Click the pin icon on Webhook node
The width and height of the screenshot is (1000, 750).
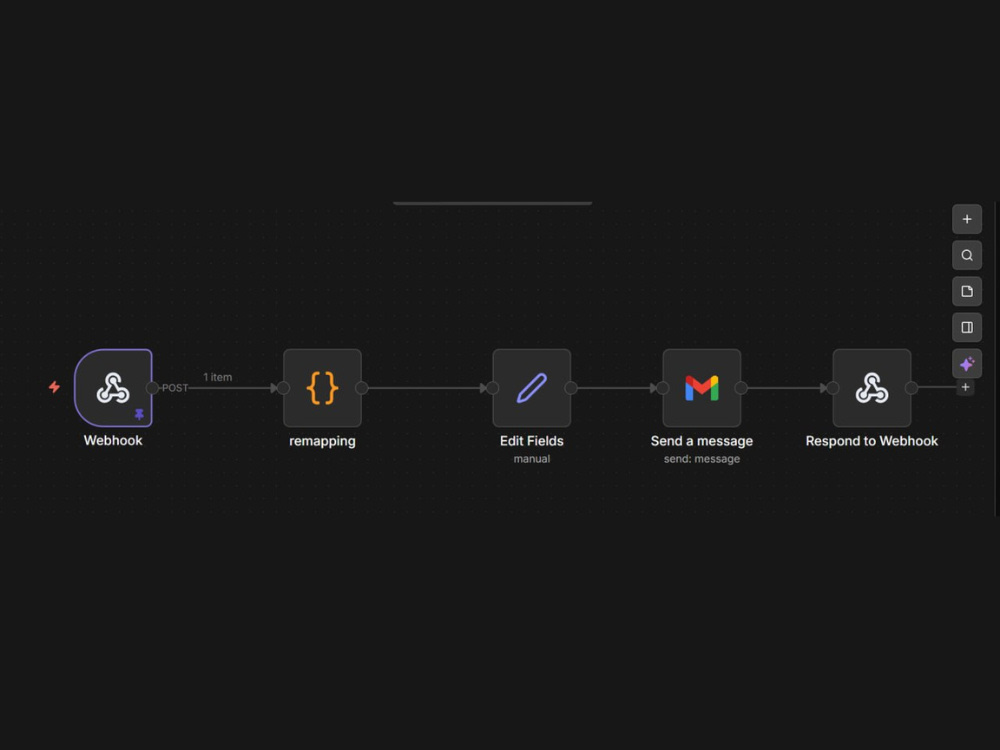click(x=139, y=415)
